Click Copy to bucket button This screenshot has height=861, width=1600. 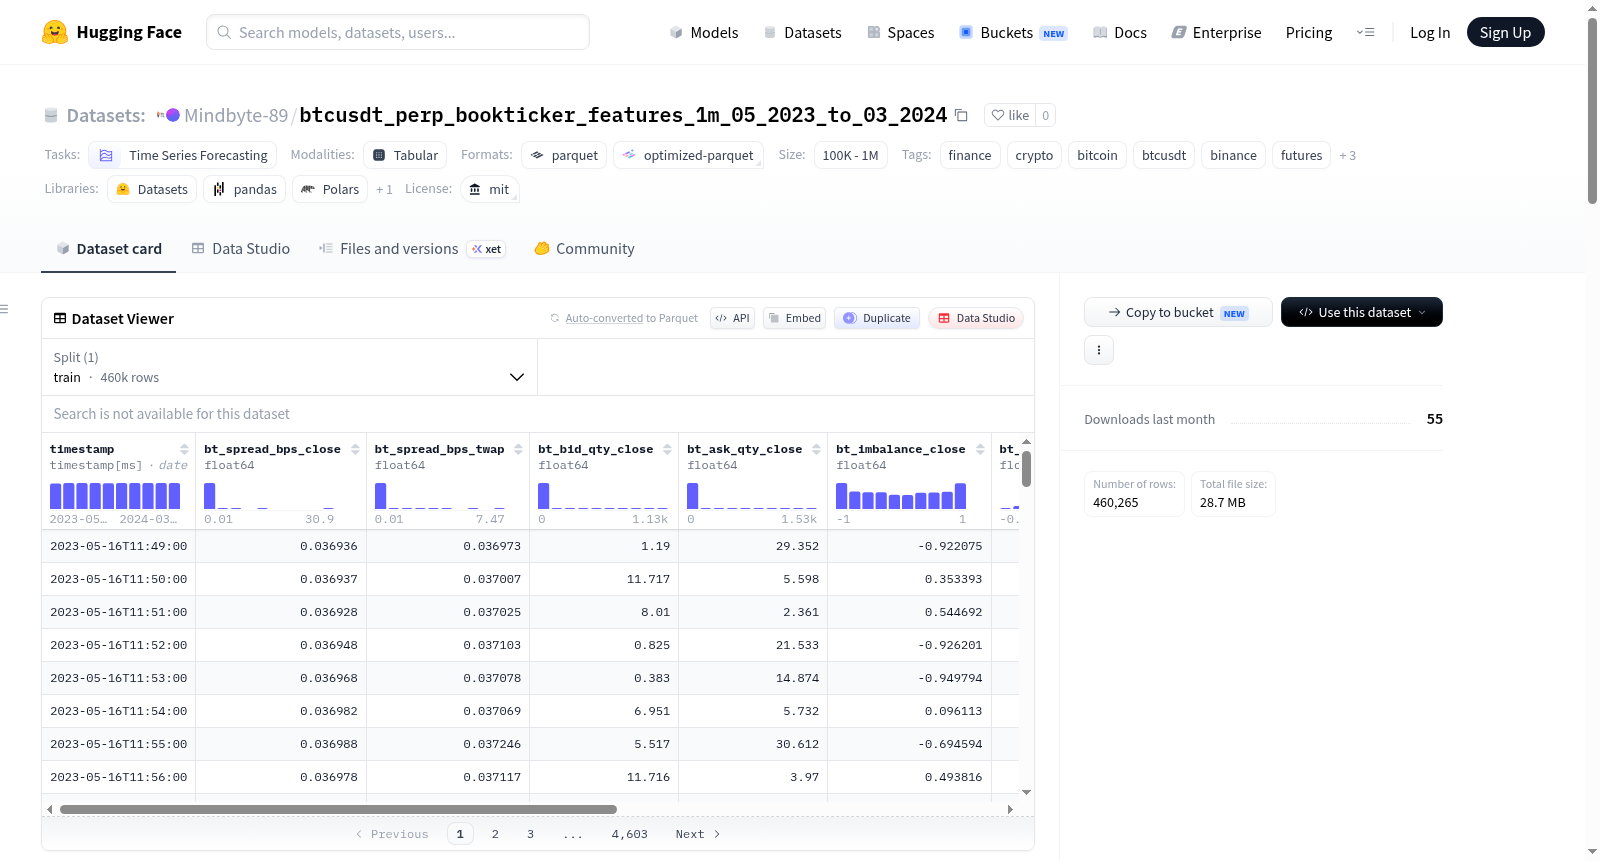[1178, 312]
